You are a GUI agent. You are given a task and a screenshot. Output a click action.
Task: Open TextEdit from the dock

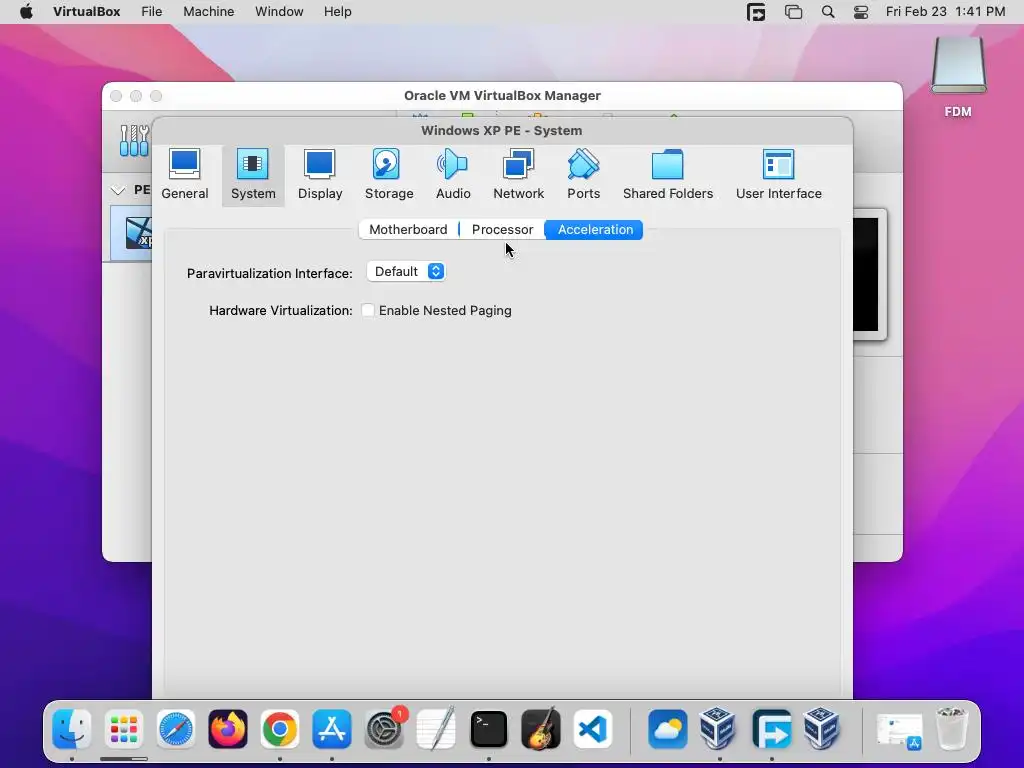[x=436, y=729]
